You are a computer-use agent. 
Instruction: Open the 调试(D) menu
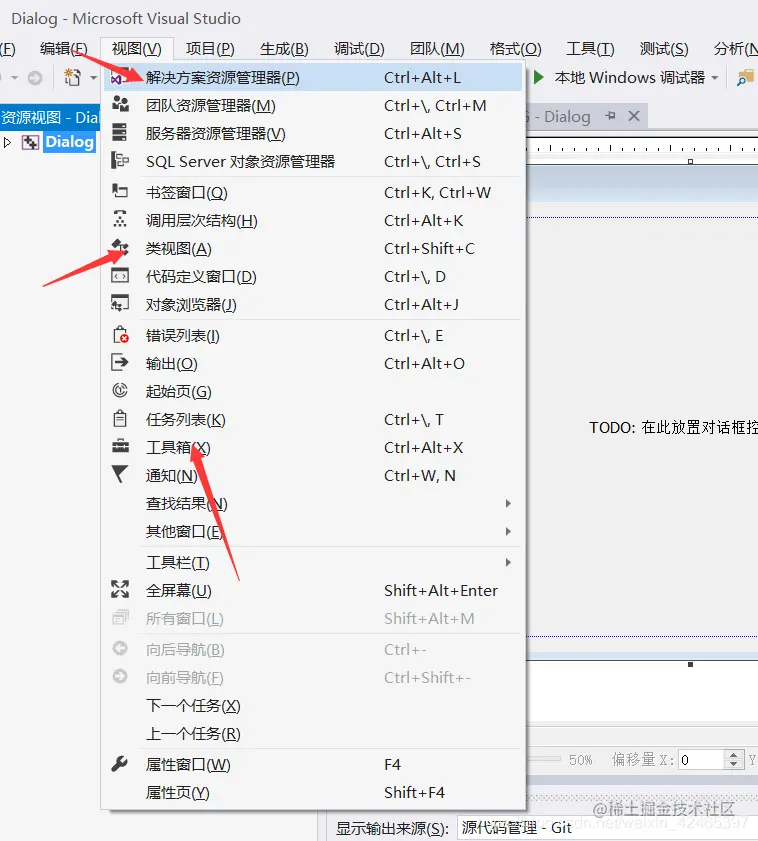[359, 49]
